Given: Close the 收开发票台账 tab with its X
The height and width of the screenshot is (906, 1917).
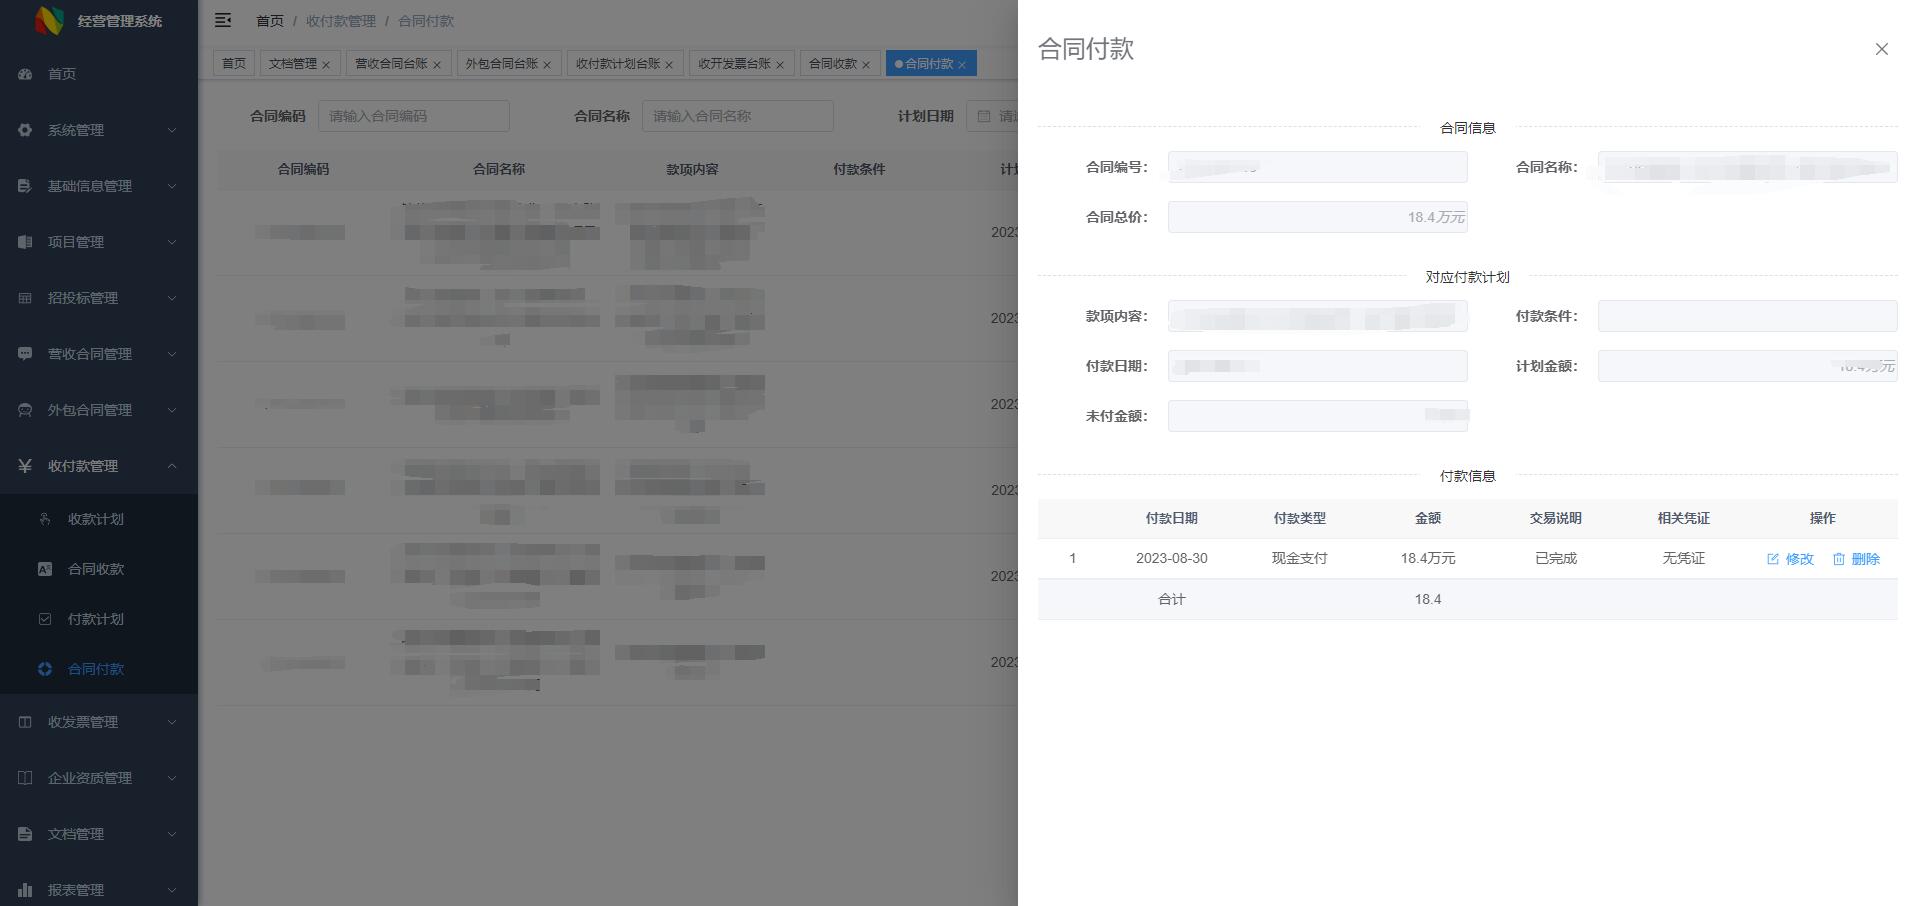Looking at the screenshot, I should (780, 65).
